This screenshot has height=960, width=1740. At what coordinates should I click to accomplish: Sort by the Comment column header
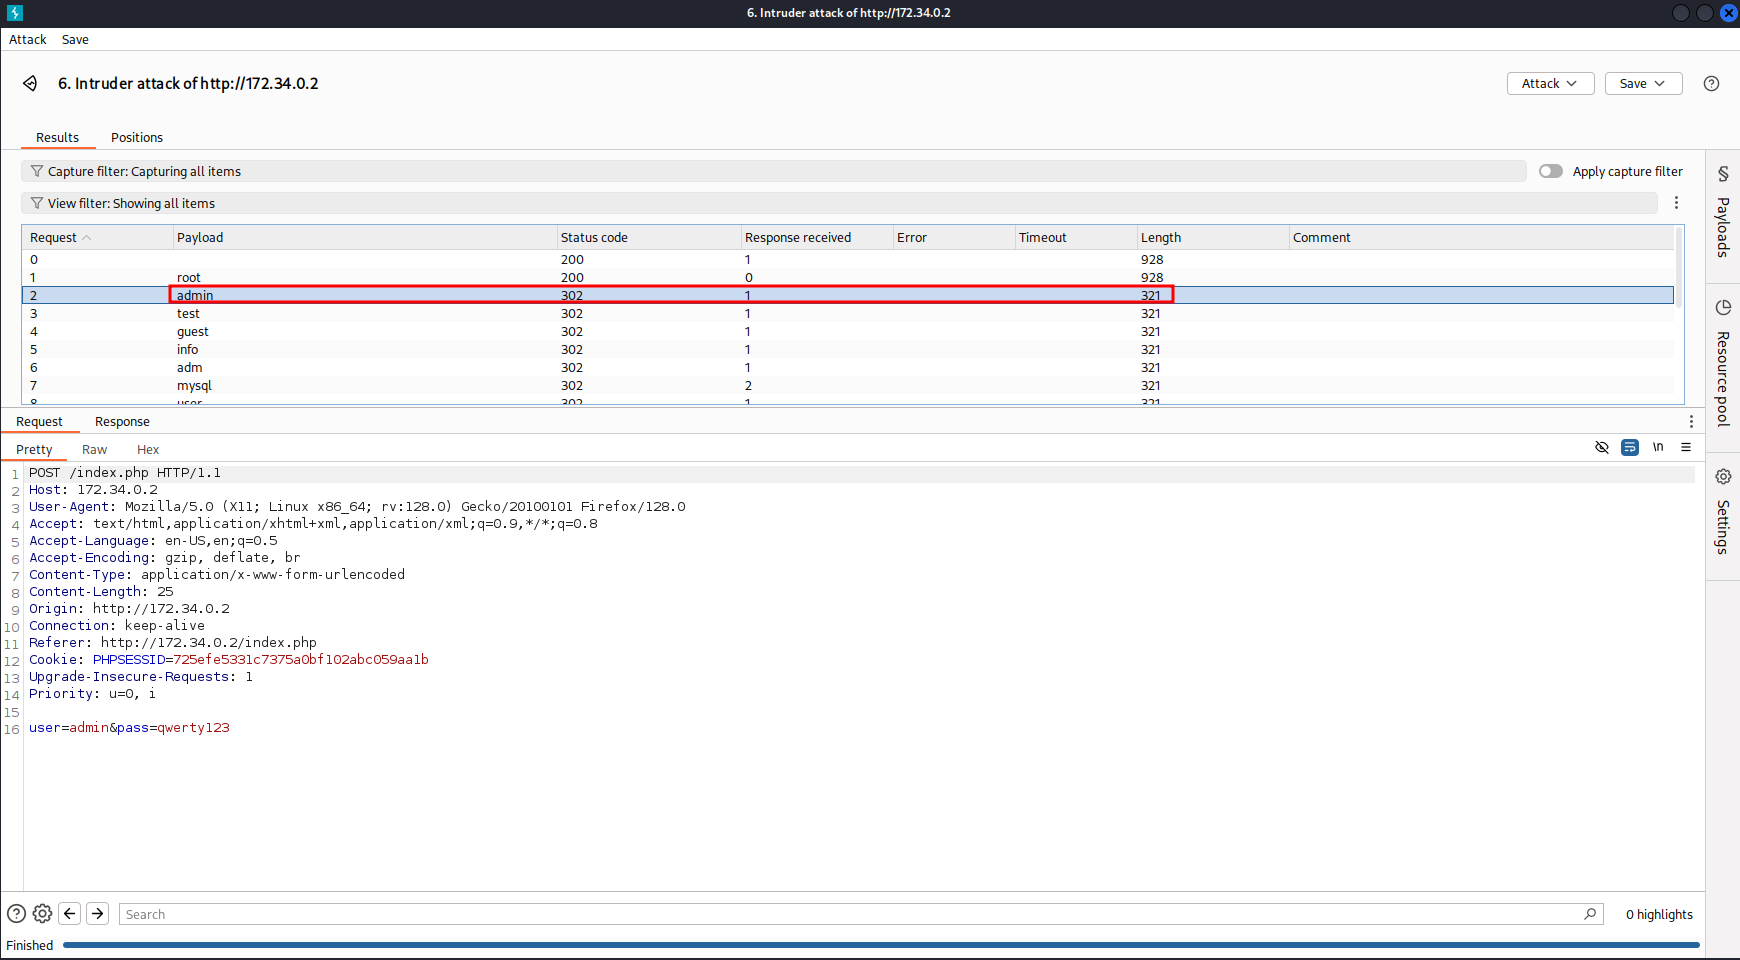1481,238
